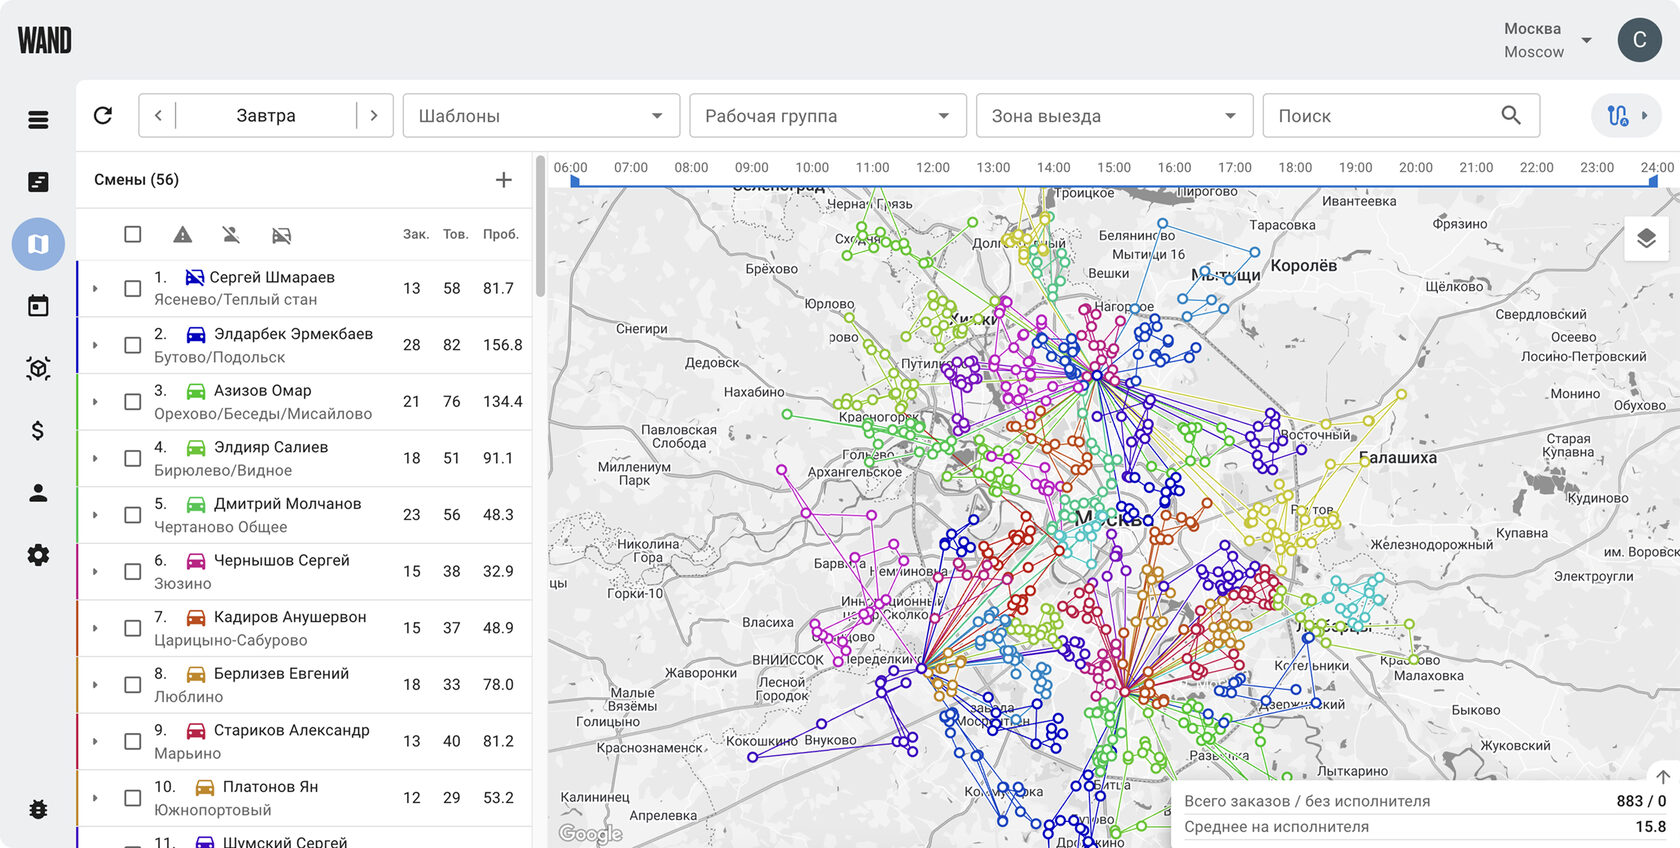Open the users person icon
The height and width of the screenshot is (848, 1680).
(x=38, y=492)
